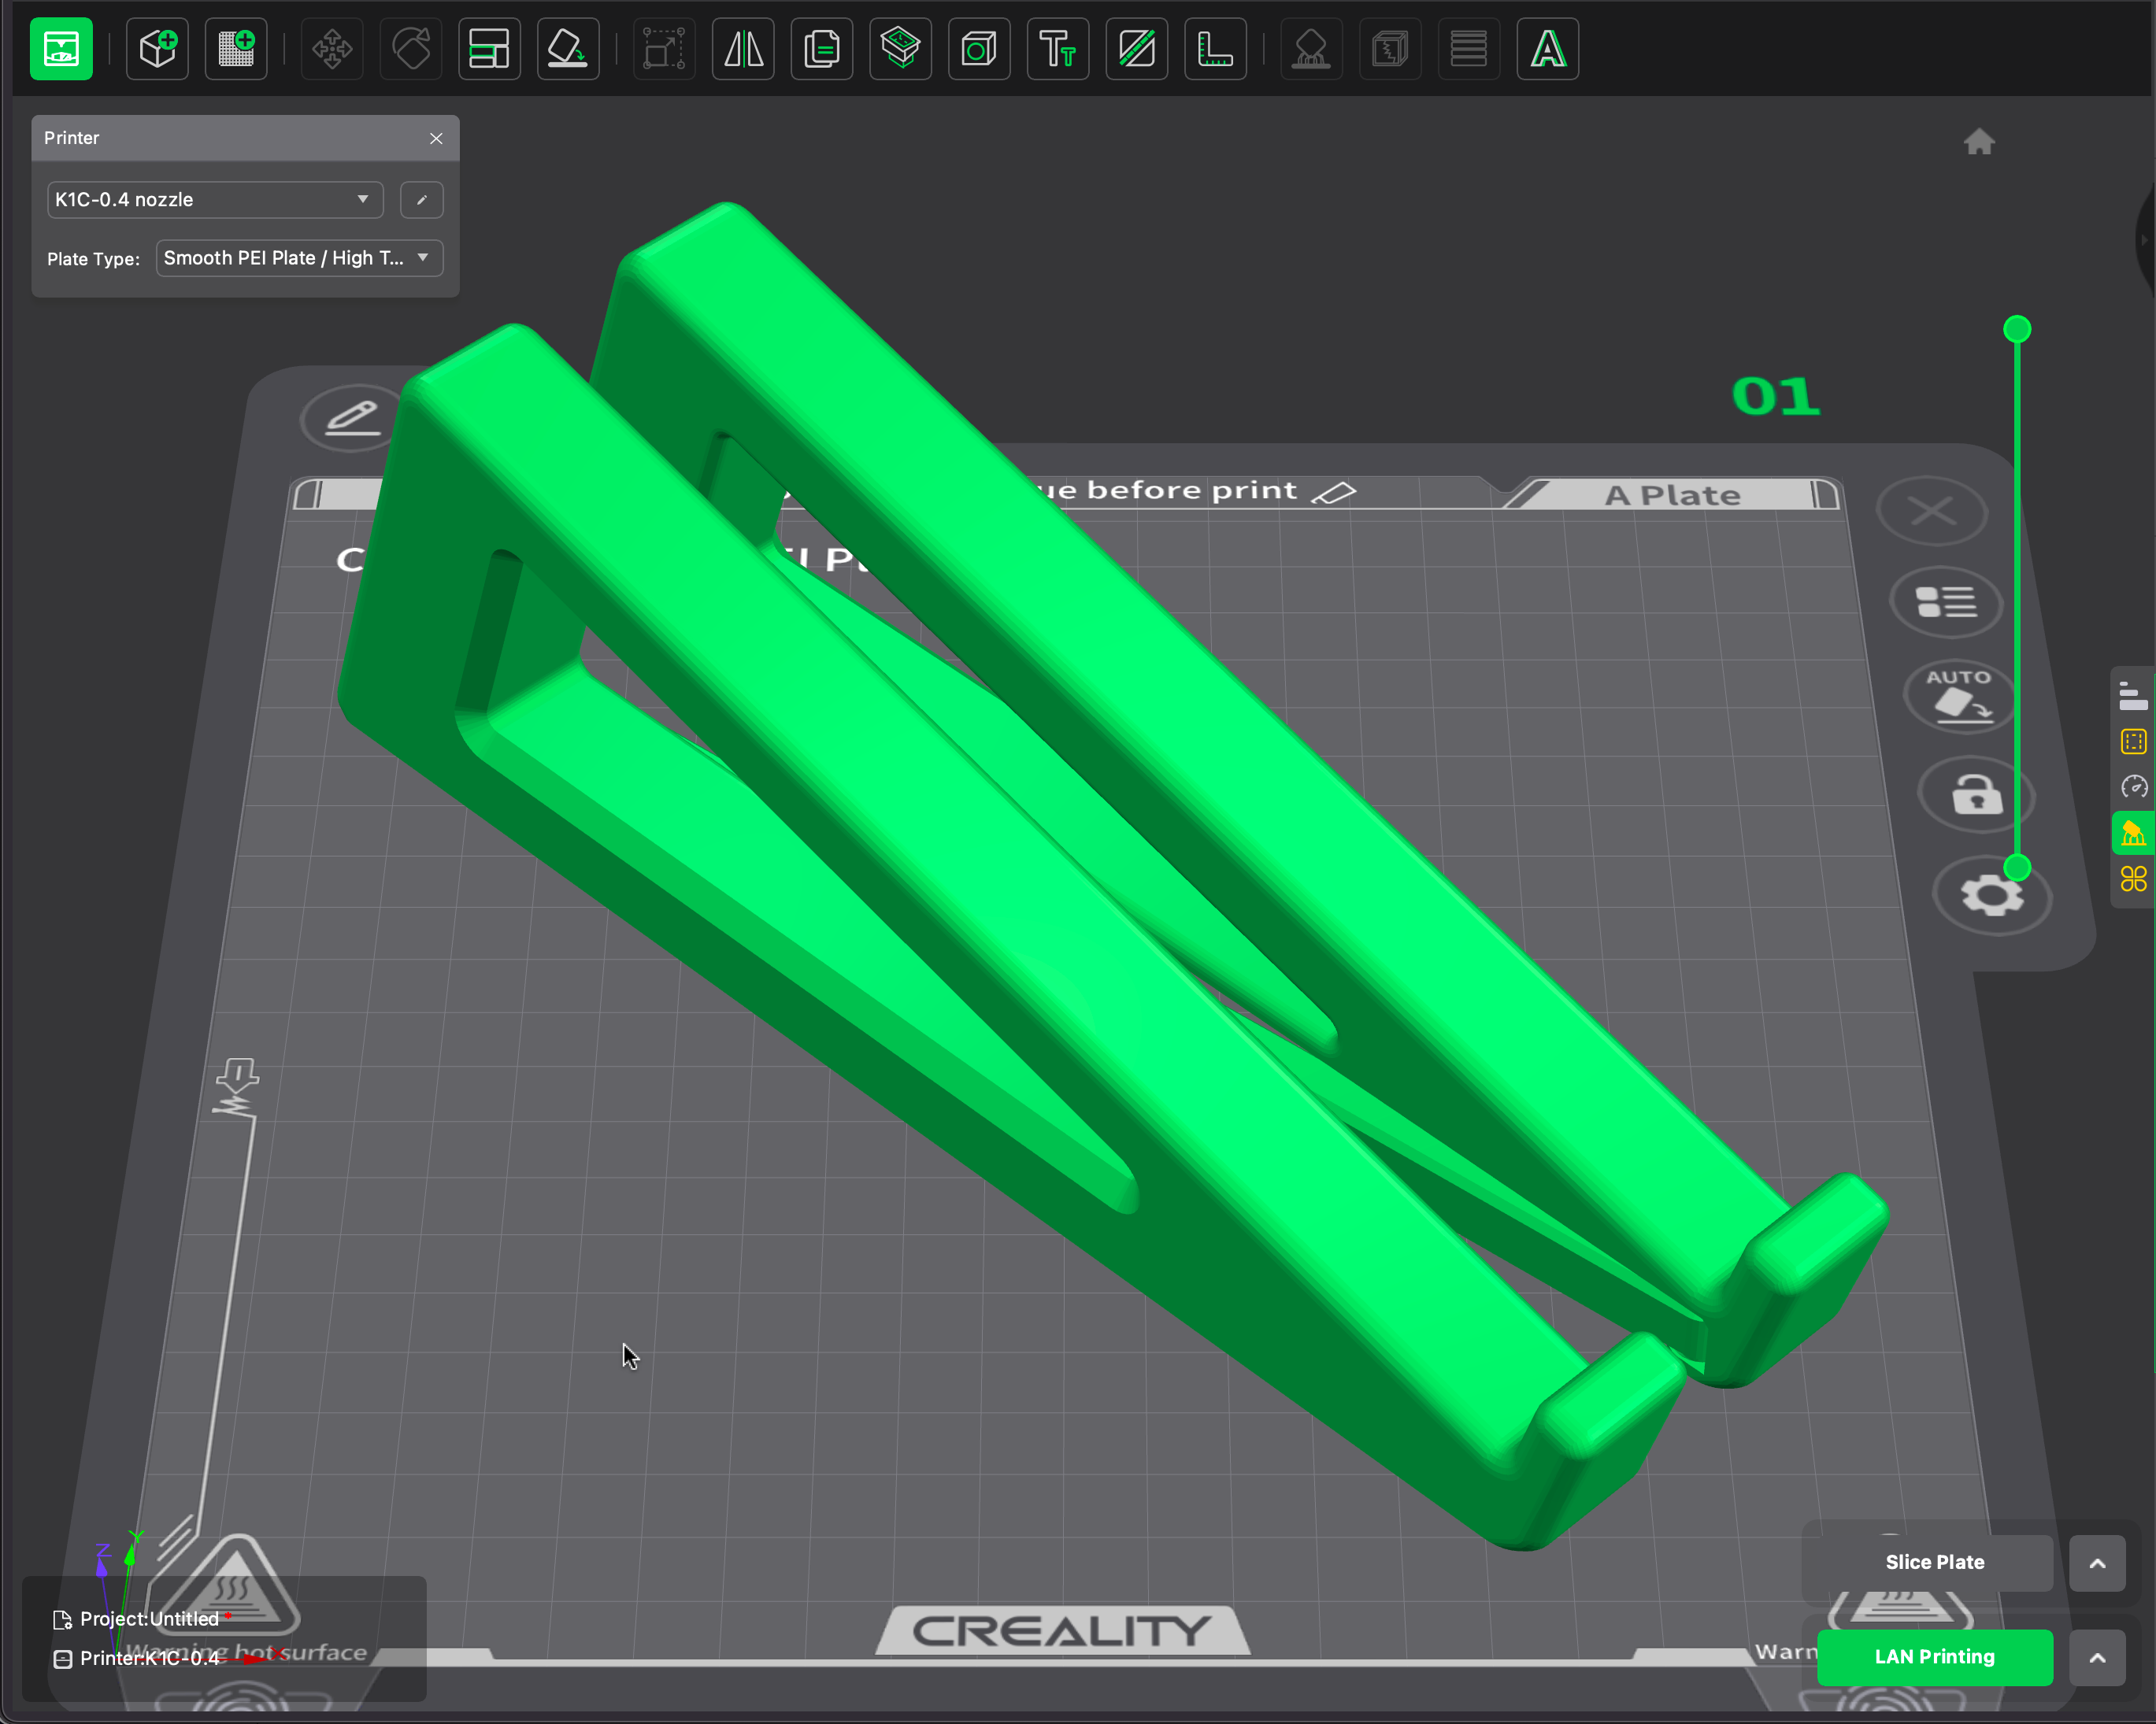Select the Mirror tool icon

743,48
